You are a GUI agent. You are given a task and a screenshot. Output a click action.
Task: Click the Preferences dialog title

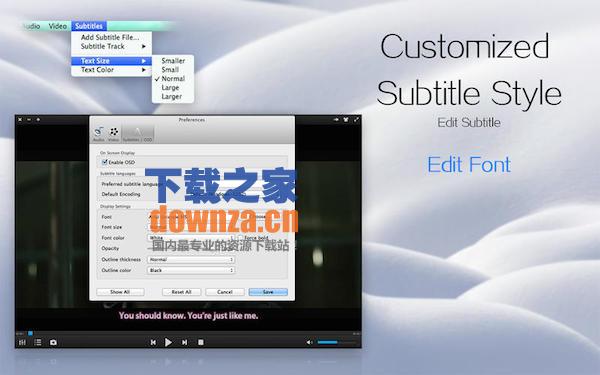(192, 120)
